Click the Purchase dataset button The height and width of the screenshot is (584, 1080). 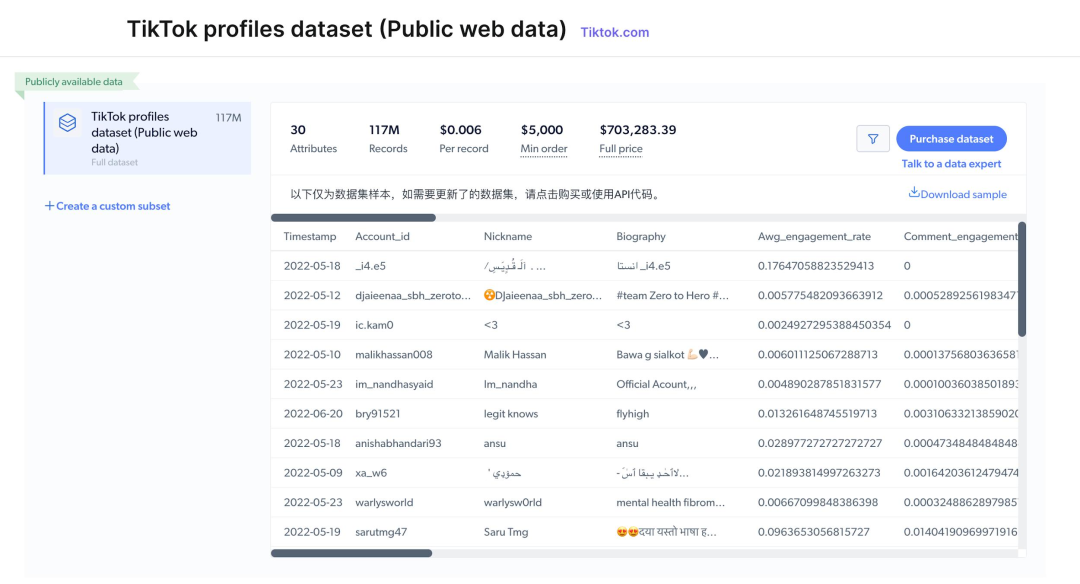click(x=950, y=138)
